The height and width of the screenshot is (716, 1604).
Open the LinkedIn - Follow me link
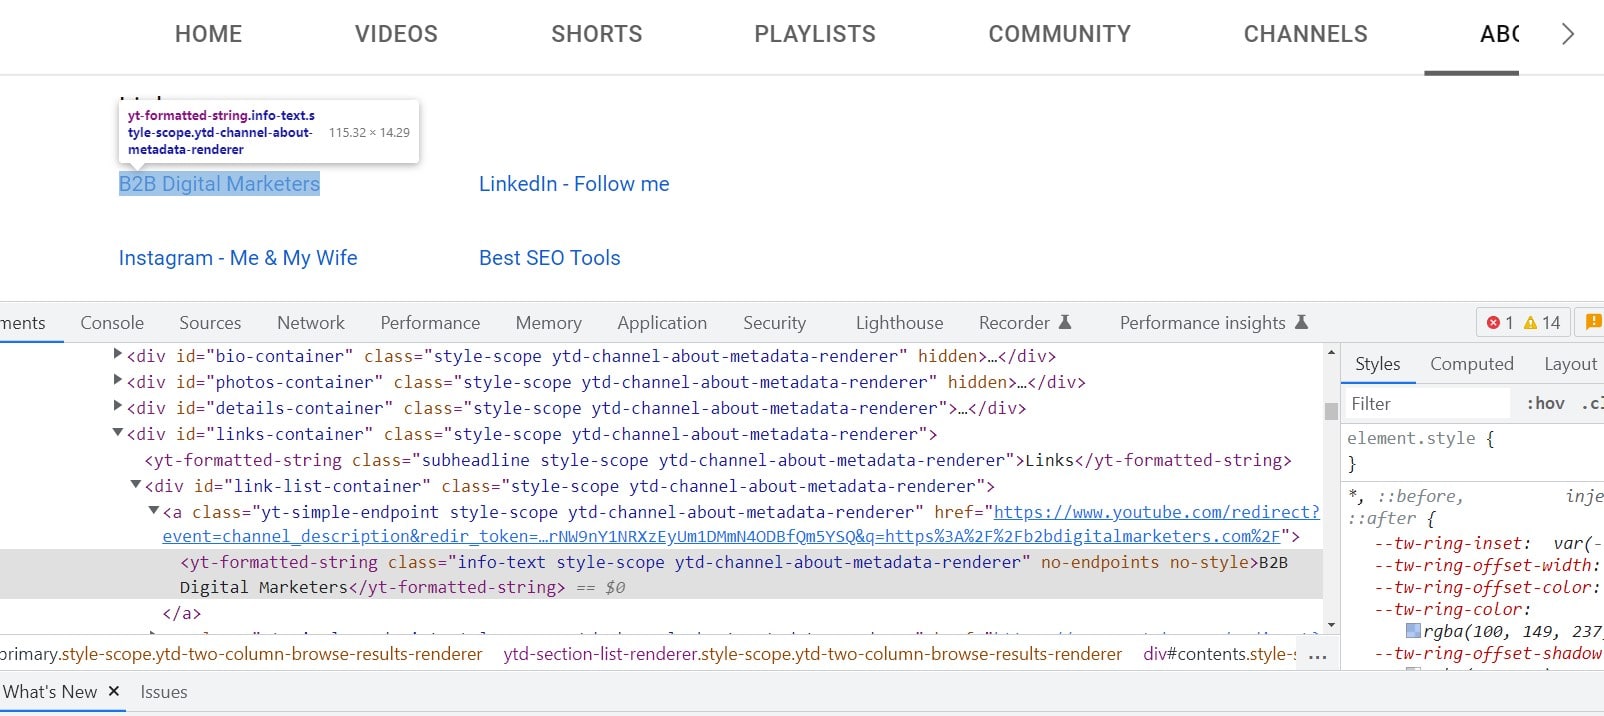[x=574, y=184]
